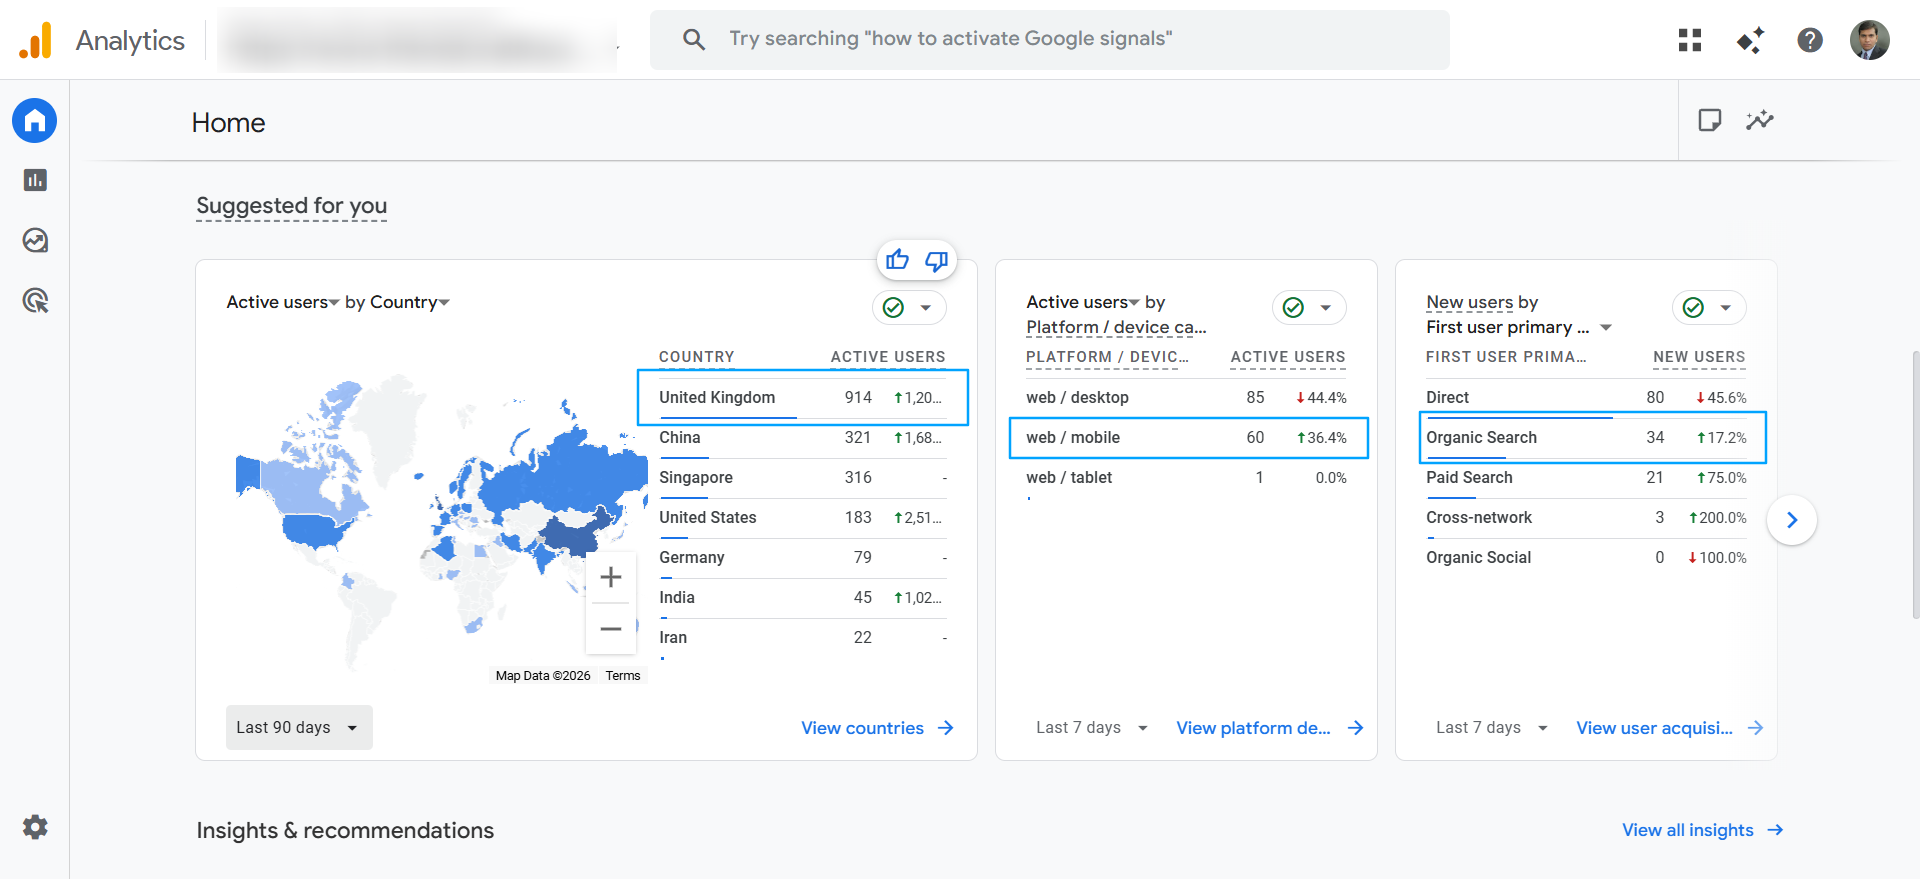Open the Advertising icon in the sidebar
Image resolution: width=1920 pixels, height=879 pixels.
(x=35, y=300)
